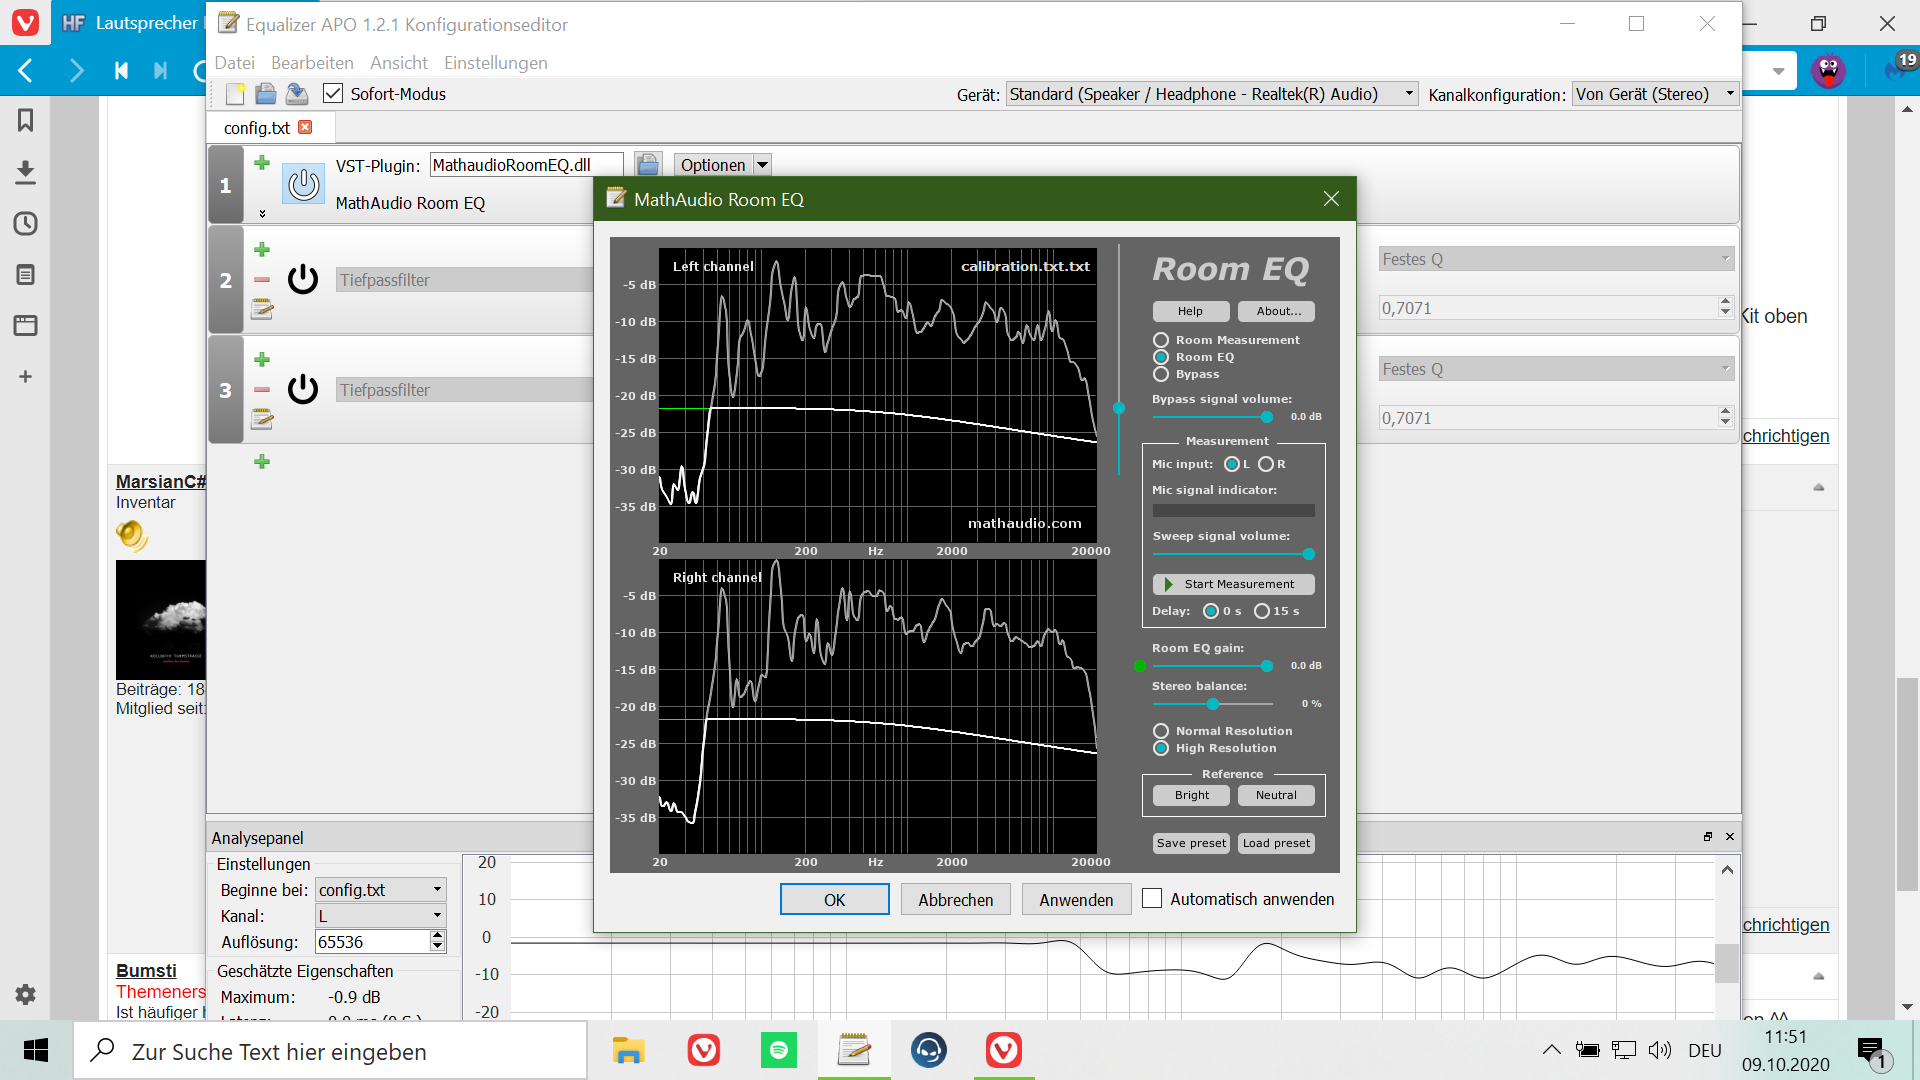Viewport: 1920px width, 1080px height.
Task: Toggle power button of filter row 2
Action: pos(303,280)
